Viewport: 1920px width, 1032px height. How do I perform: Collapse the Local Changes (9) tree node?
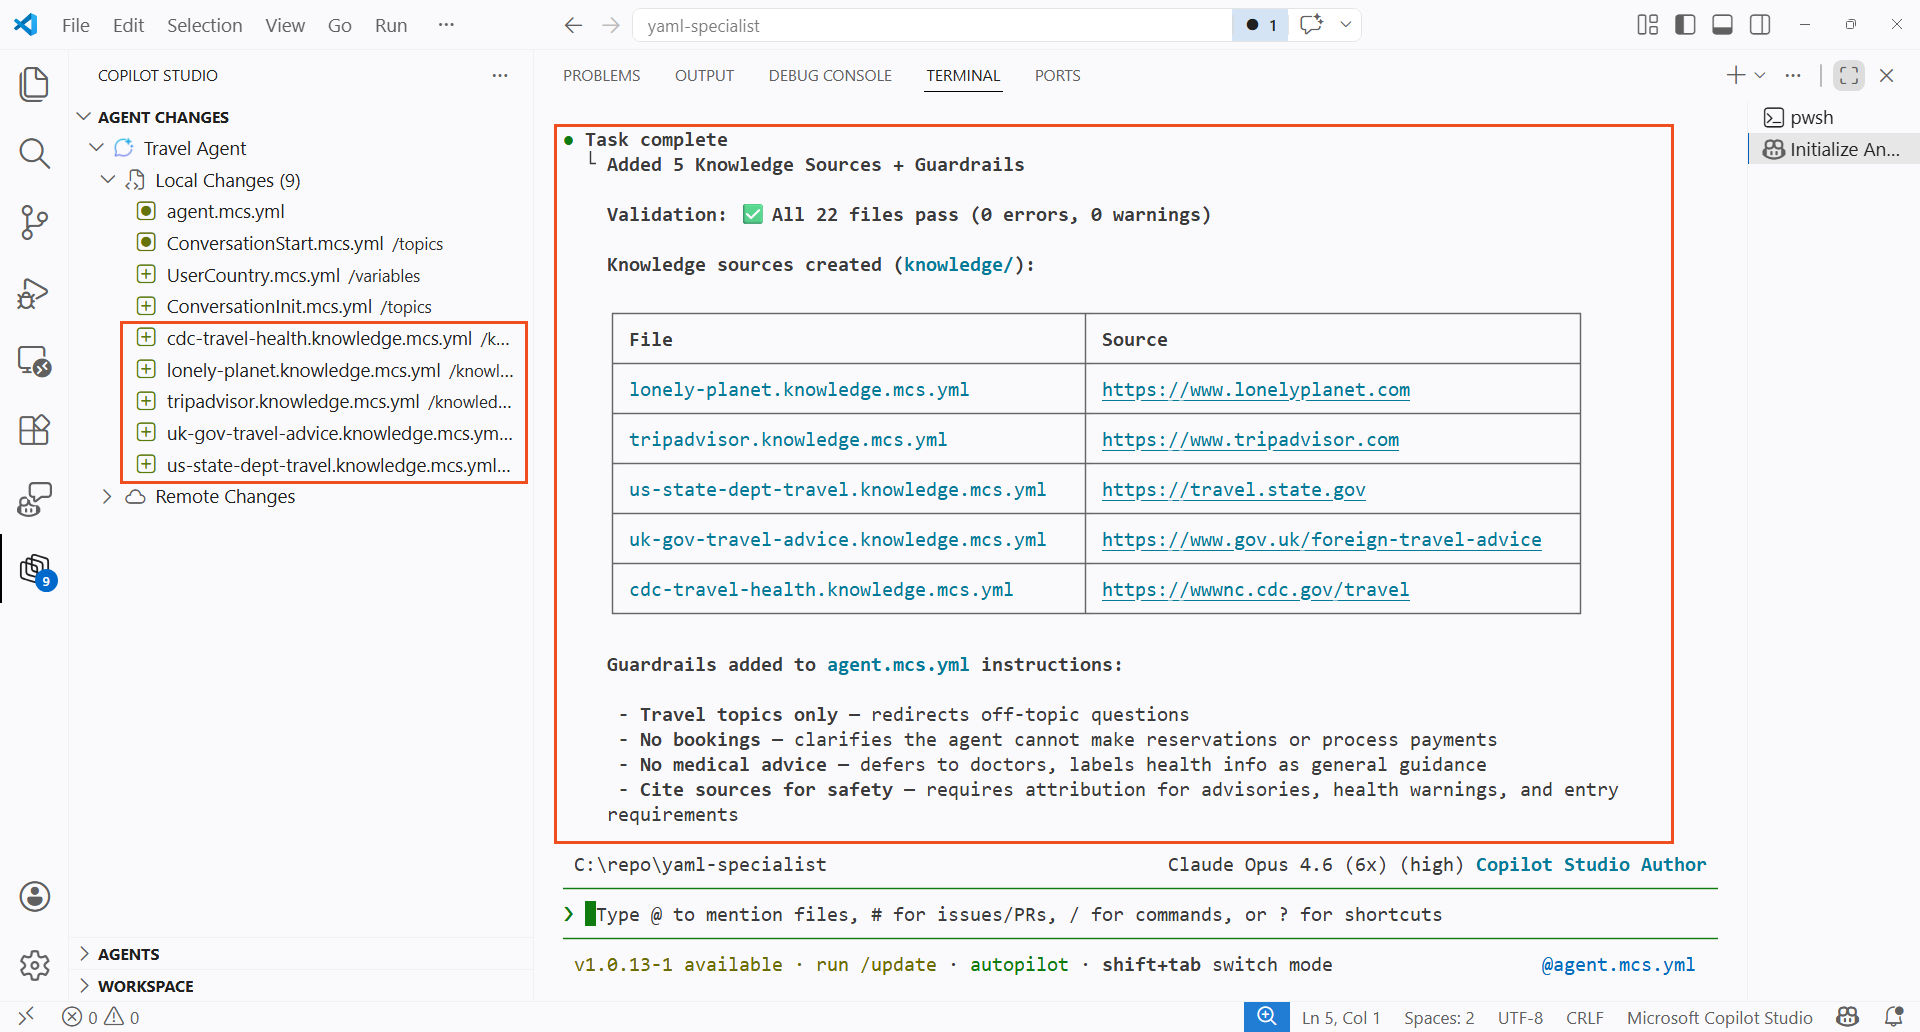[108, 180]
